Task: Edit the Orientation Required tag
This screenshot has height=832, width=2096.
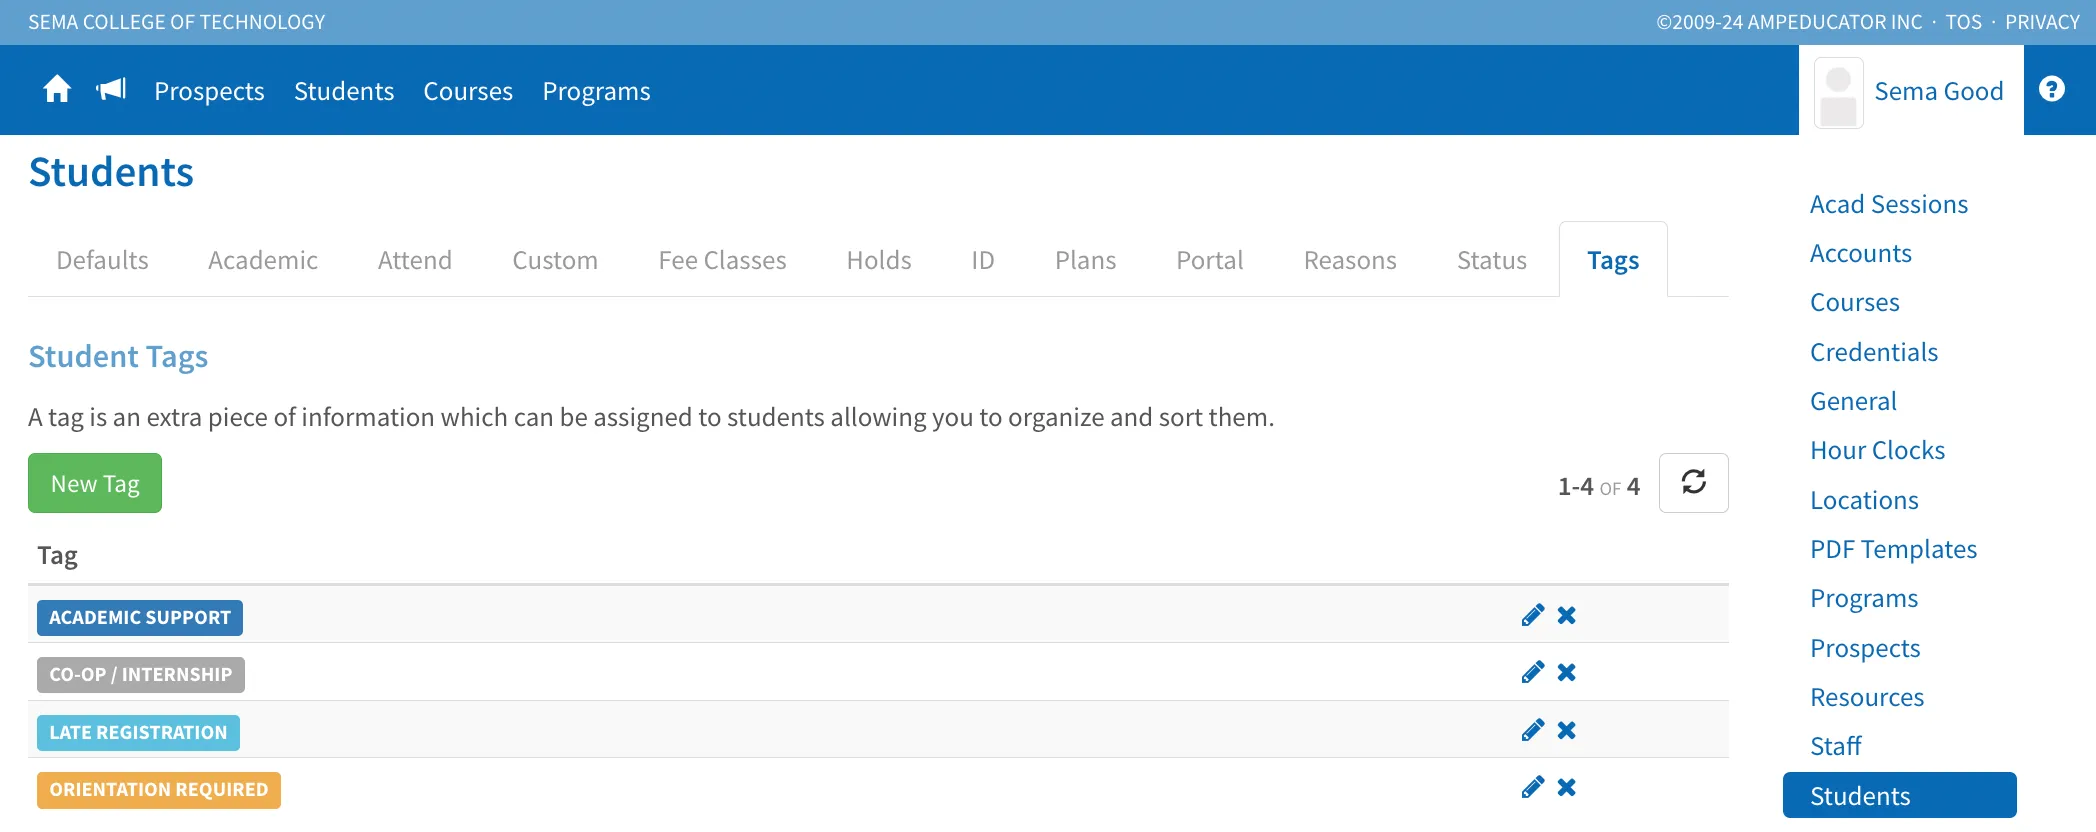Action: click(x=1532, y=787)
